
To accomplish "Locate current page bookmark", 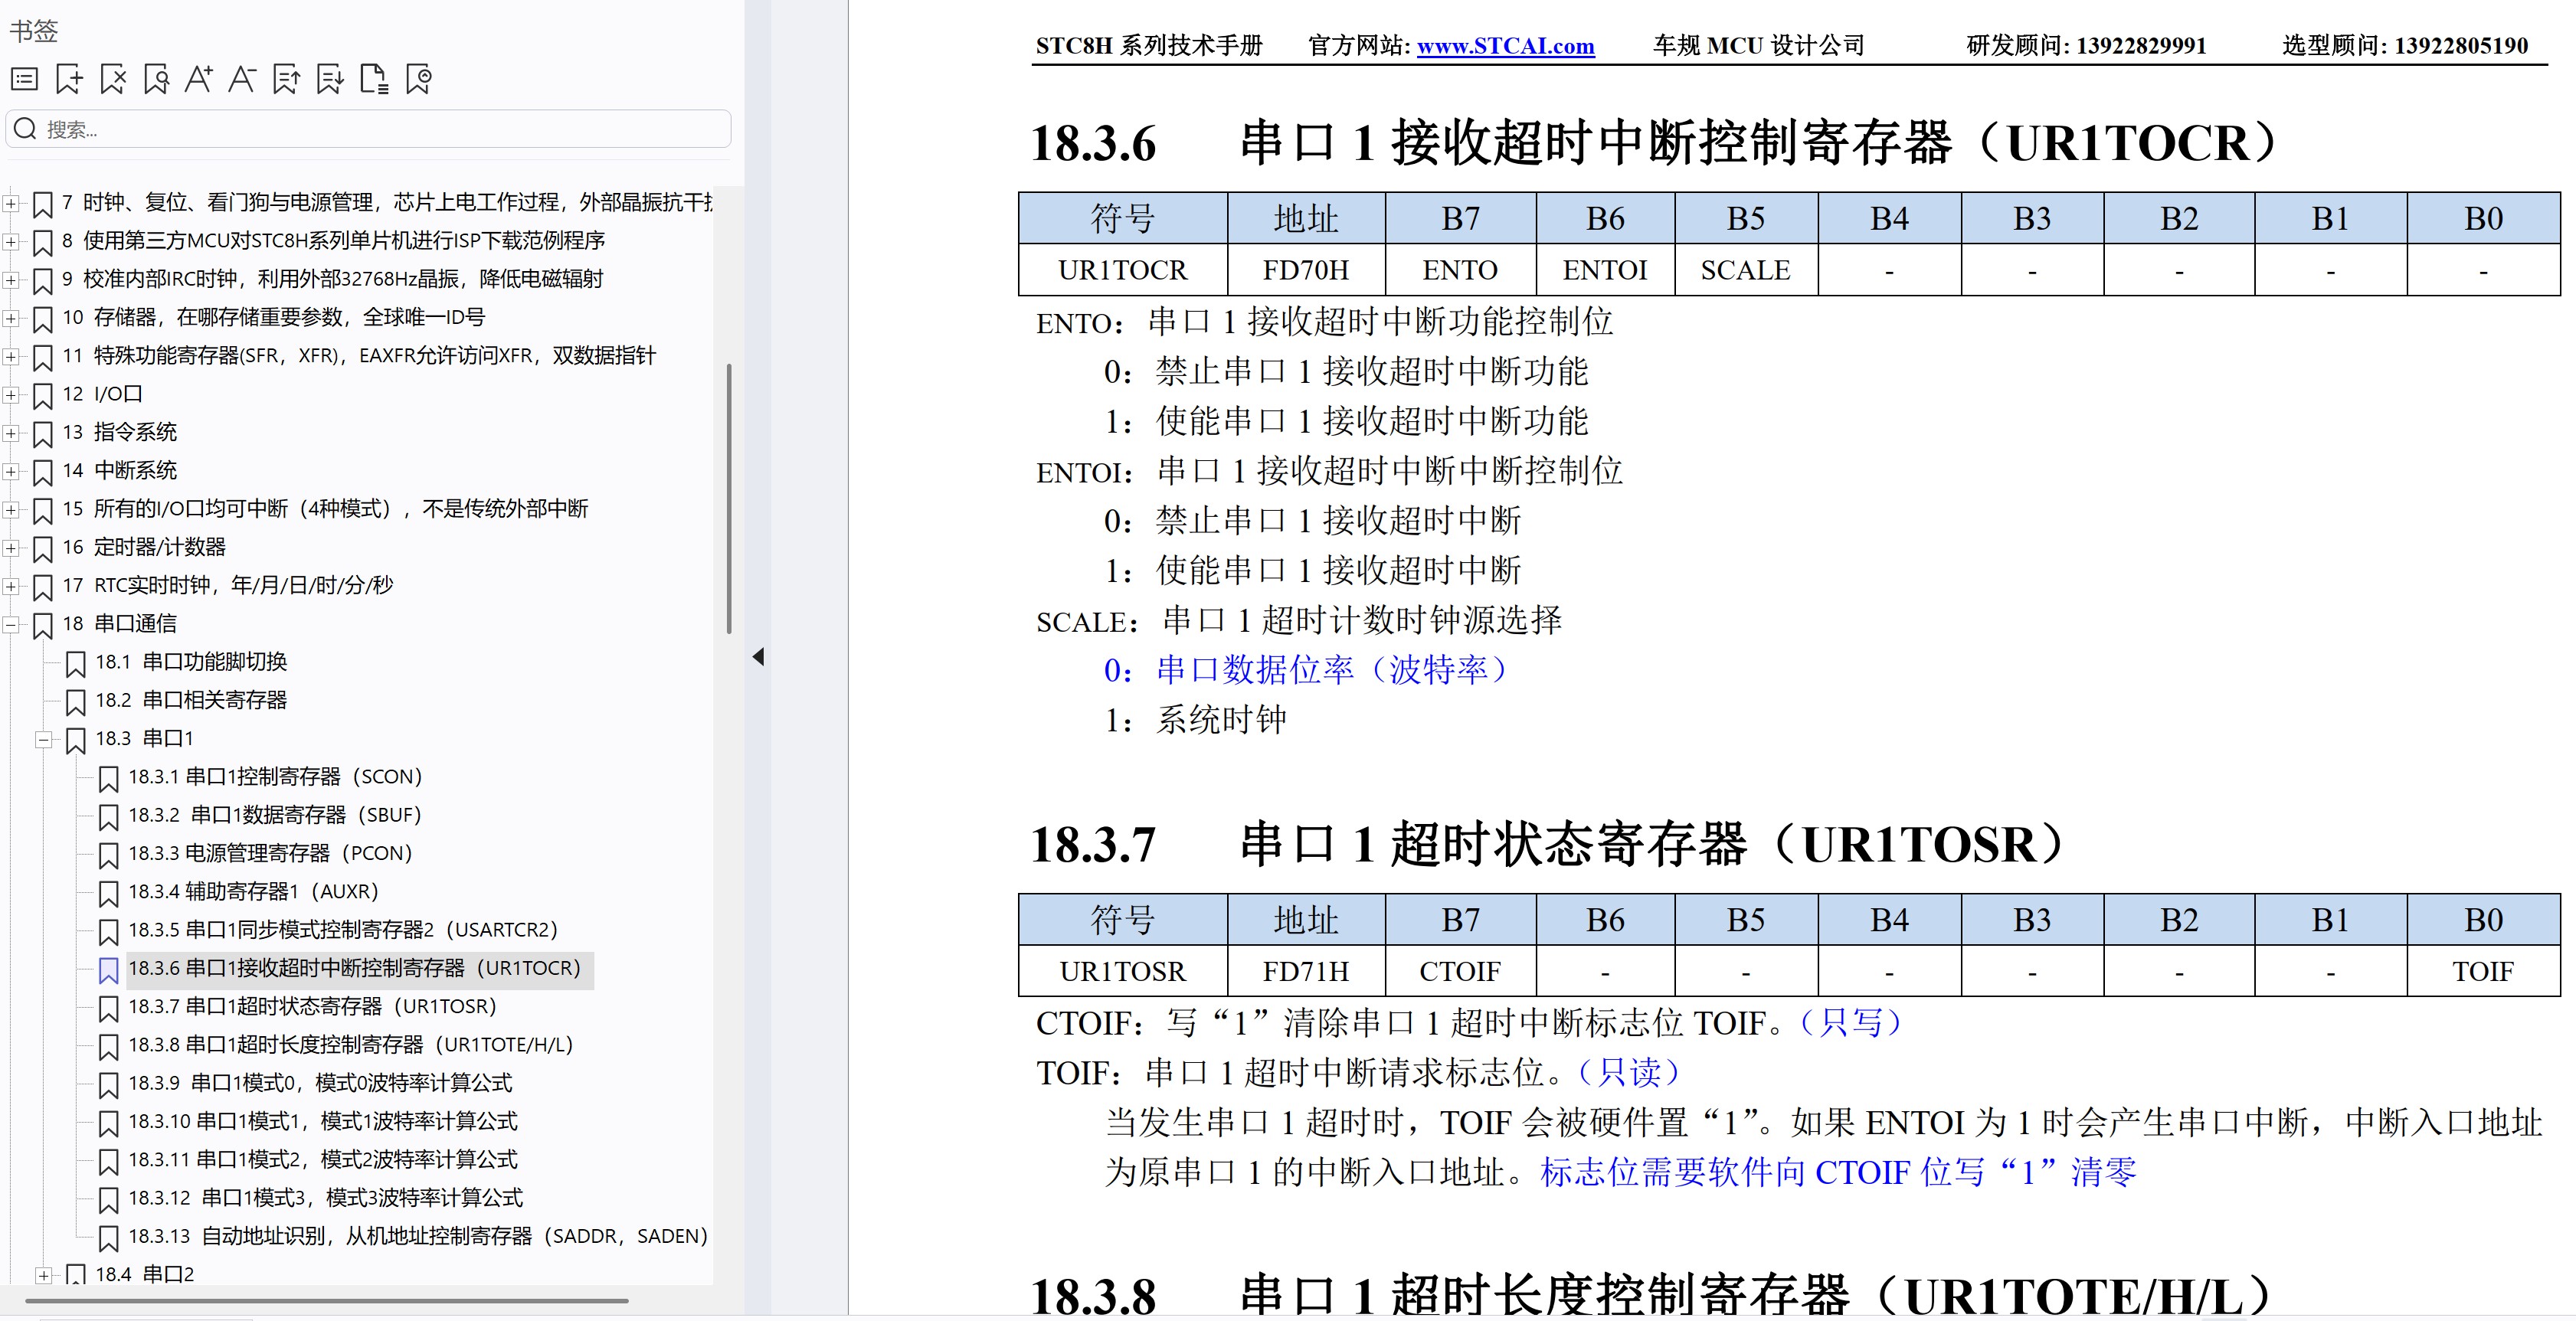I will tap(419, 79).
